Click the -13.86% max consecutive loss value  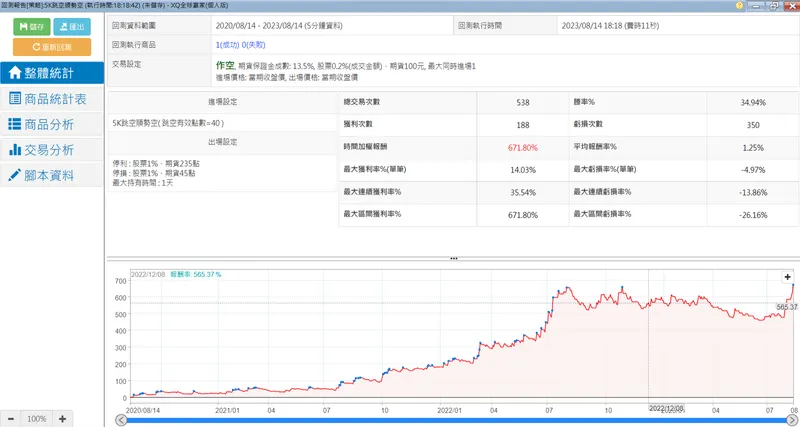(x=753, y=192)
